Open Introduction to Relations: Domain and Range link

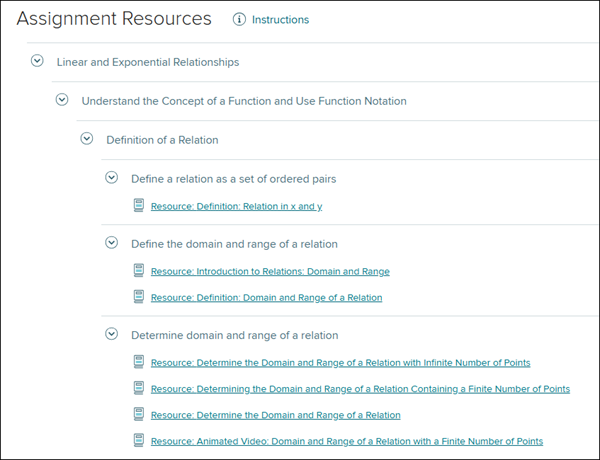(270, 272)
